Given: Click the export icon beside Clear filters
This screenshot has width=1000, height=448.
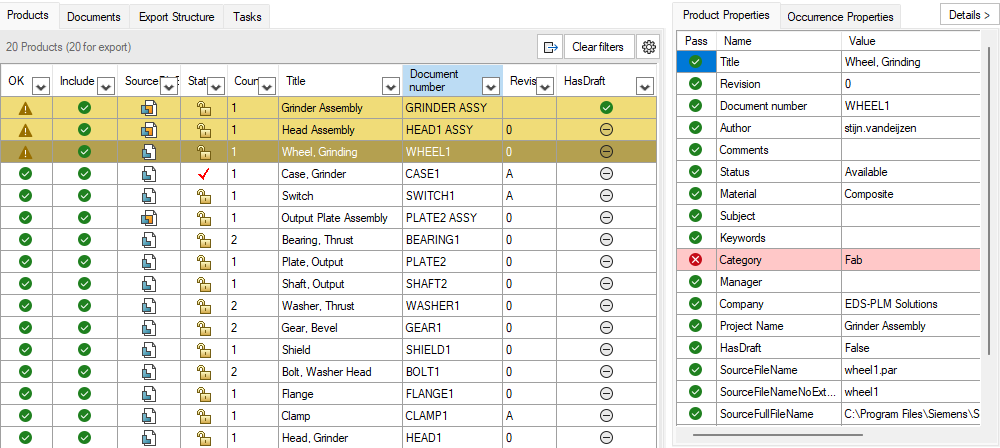Looking at the screenshot, I should [x=550, y=47].
